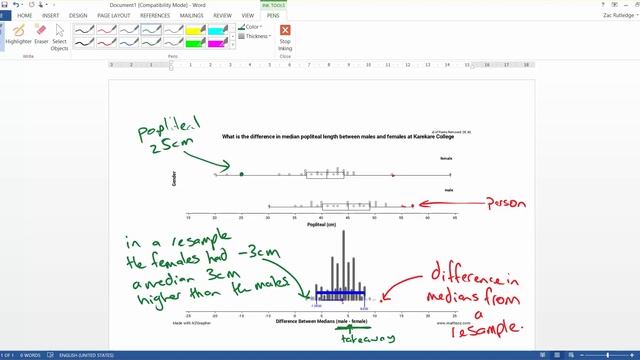Viewport: 640px width, 360px height.
Task: Open the PAGE LAYOUT tab
Action: click(113, 16)
